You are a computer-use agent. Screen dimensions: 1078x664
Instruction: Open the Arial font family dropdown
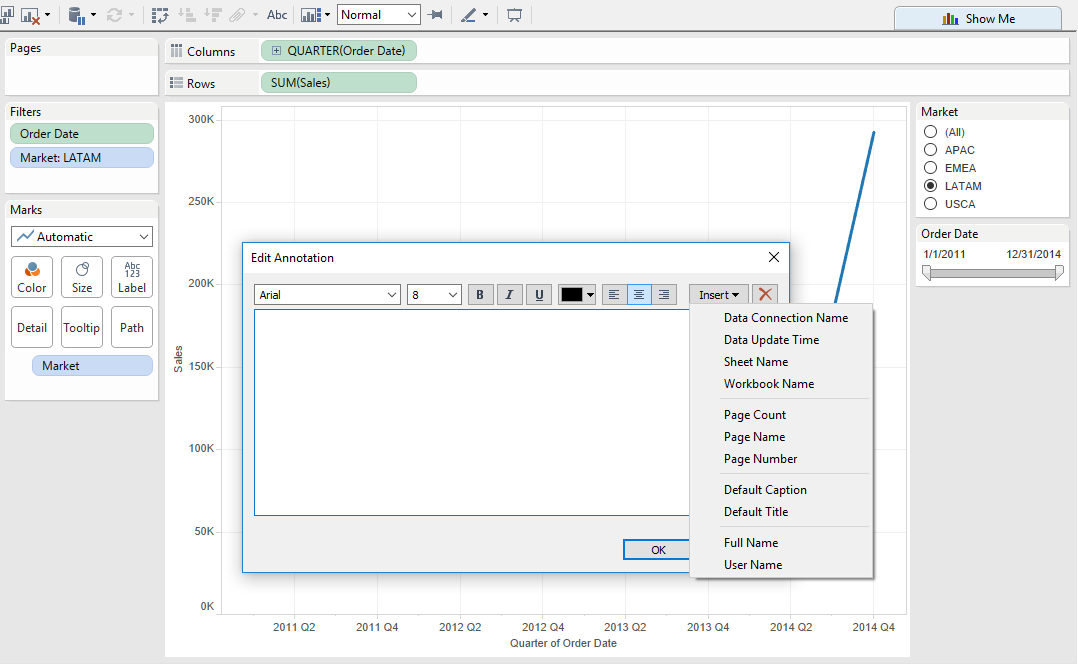327,295
